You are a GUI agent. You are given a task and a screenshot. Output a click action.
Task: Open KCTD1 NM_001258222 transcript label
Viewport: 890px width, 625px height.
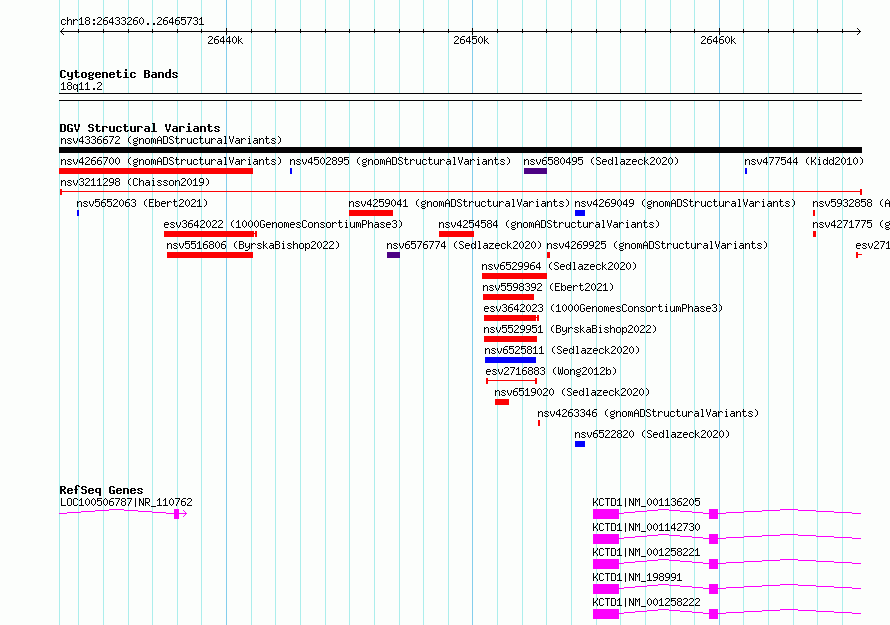tap(646, 602)
